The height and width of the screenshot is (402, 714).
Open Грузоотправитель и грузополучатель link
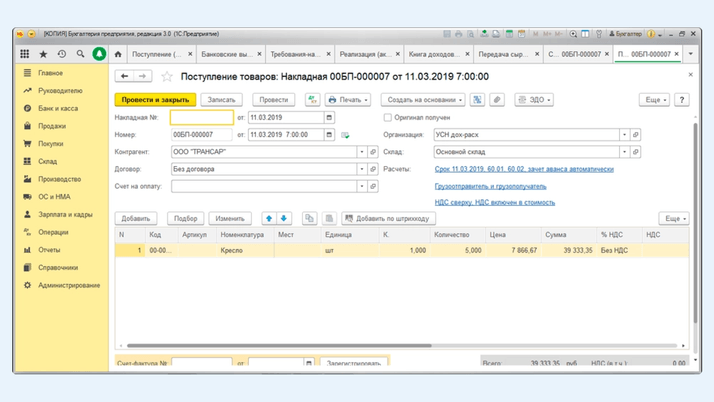(x=490, y=186)
